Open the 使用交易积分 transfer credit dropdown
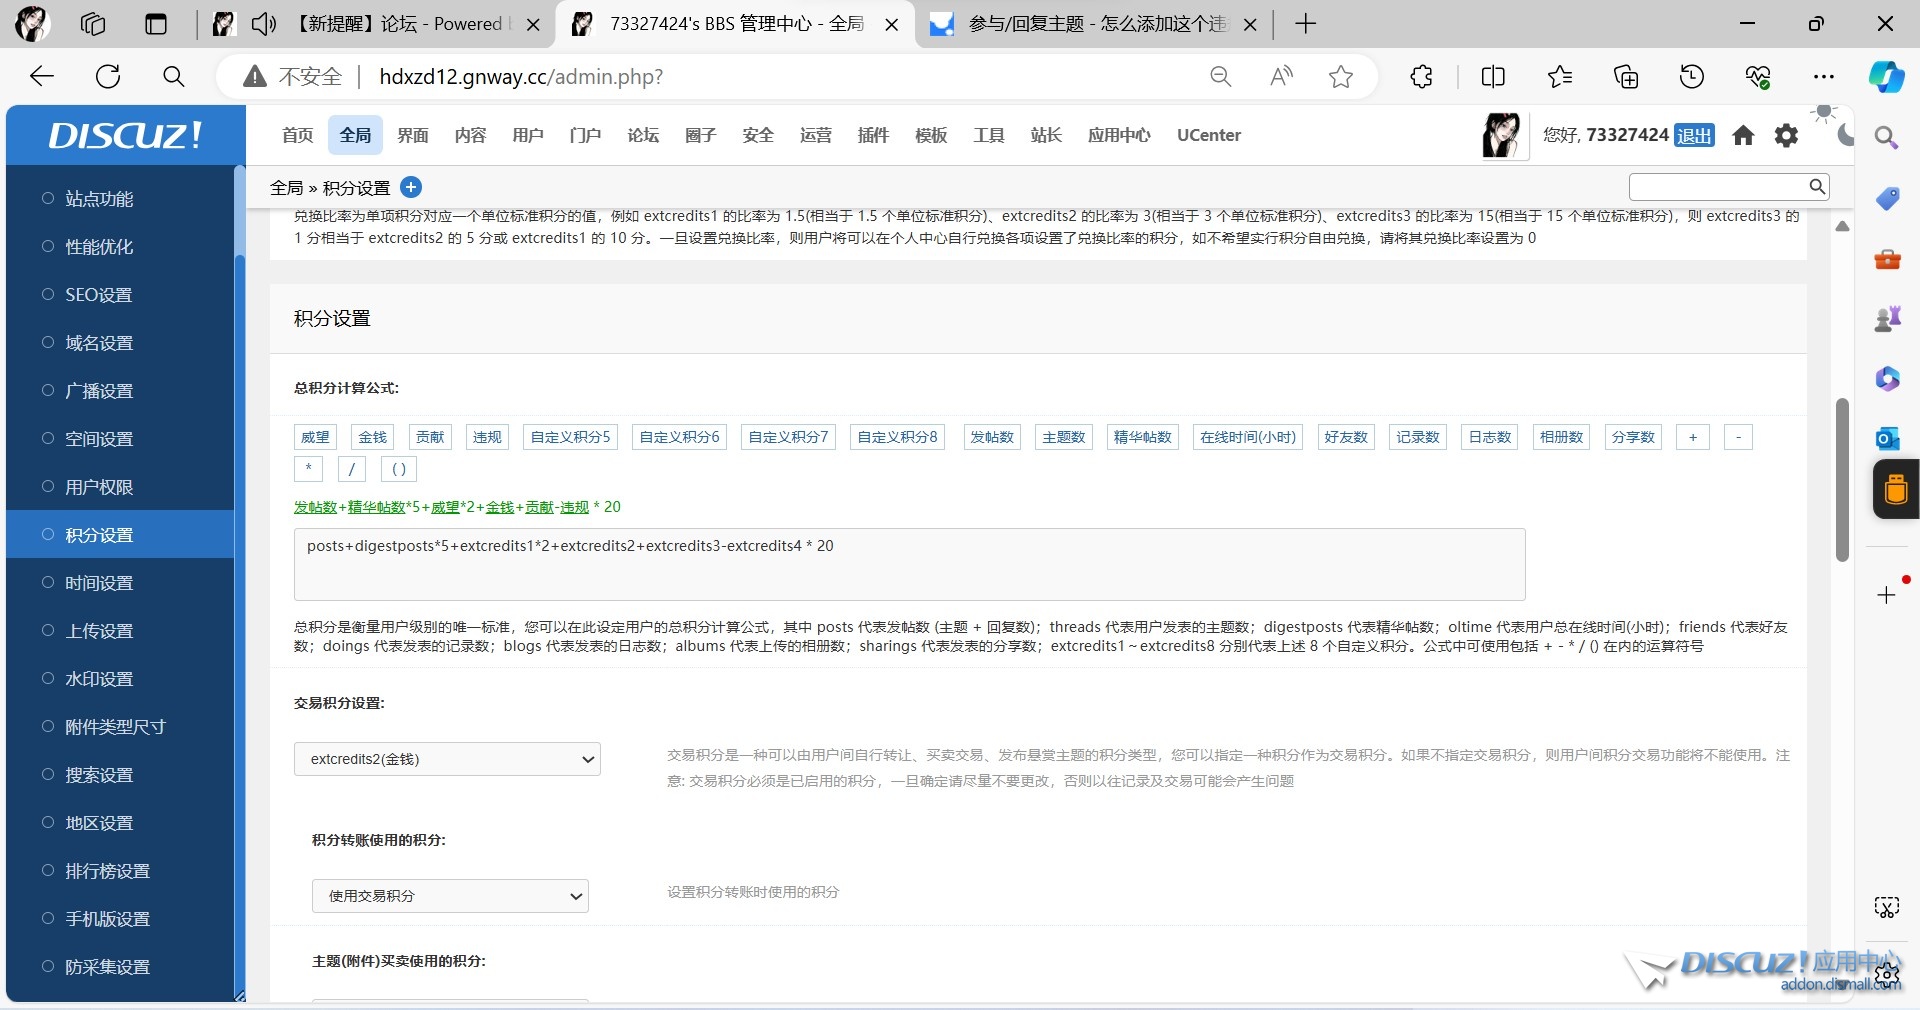The height and width of the screenshot is (1010, 1920). pyautogui.click(x=450, y=896)
